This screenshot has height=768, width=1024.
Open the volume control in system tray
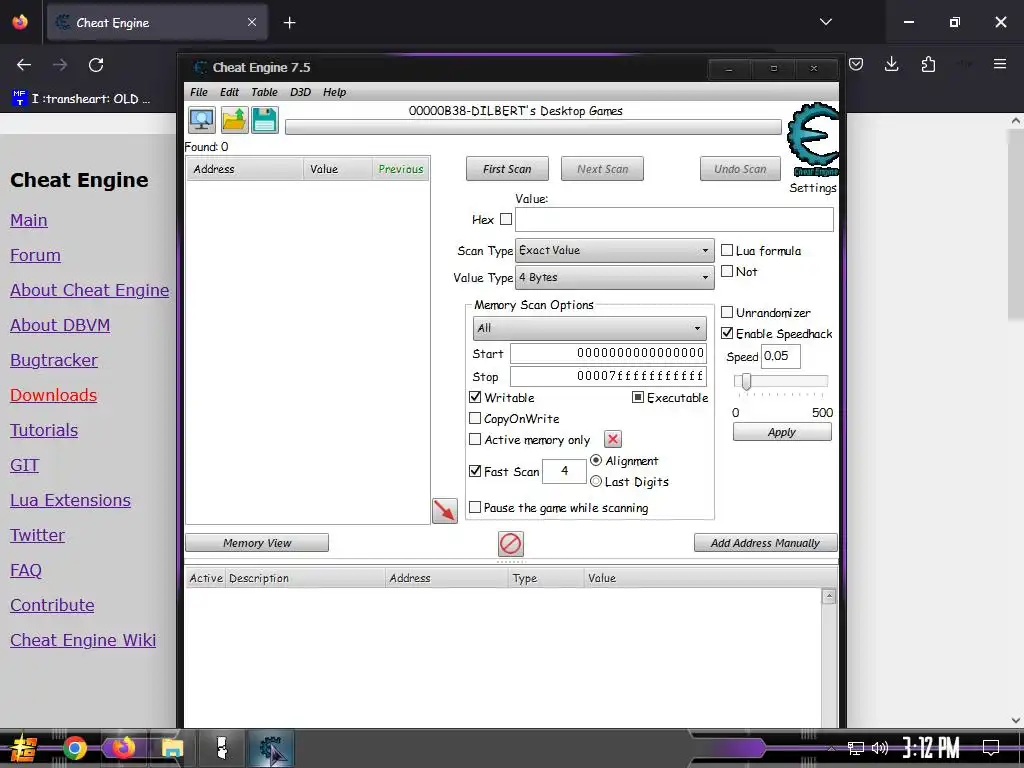click(x=880, y=748)
